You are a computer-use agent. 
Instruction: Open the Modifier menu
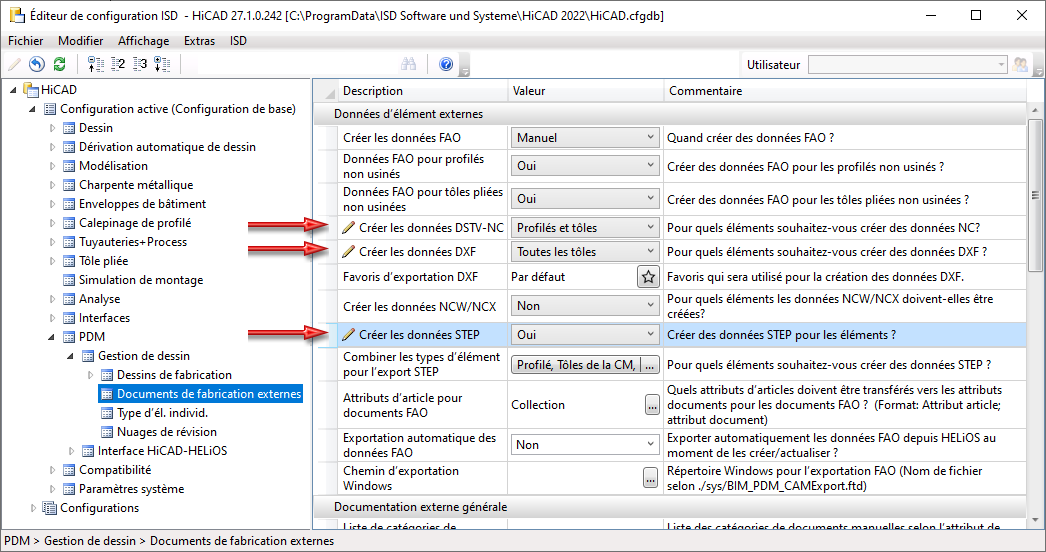pyautogui.click(x=81, y=41)
